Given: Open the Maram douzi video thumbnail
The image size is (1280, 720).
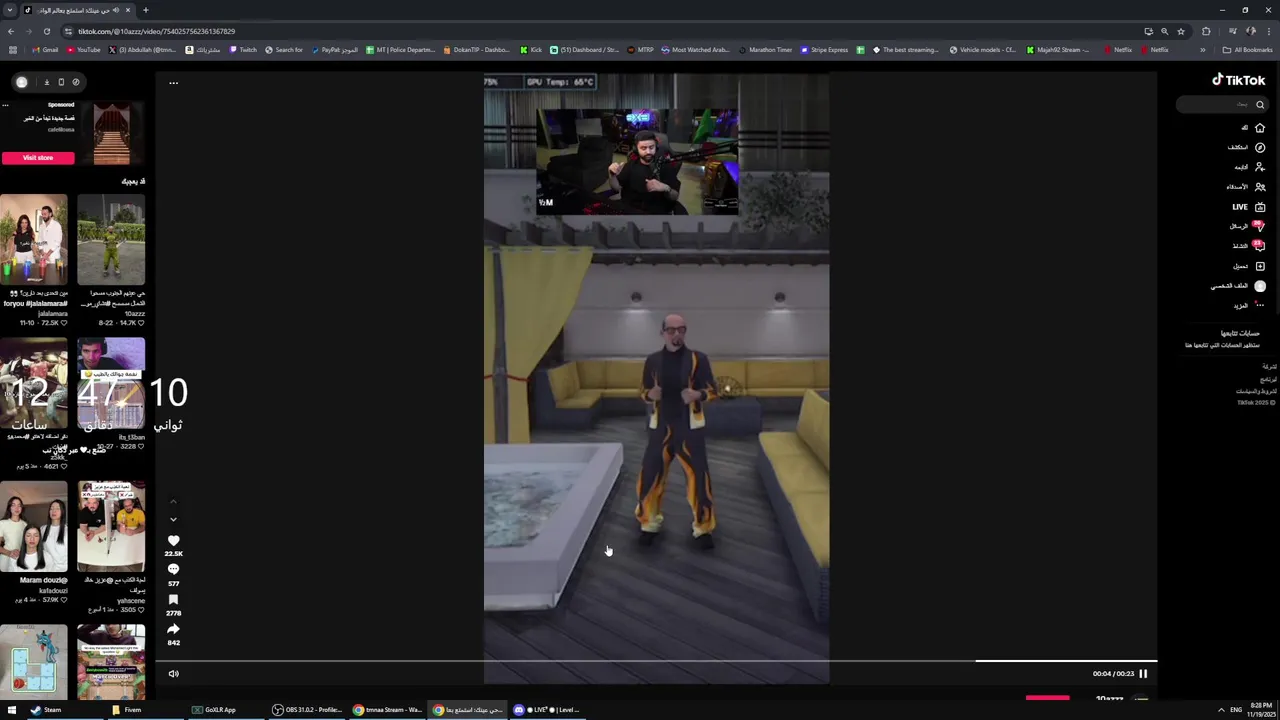Looking at the screenshot, I should point(34,528).
